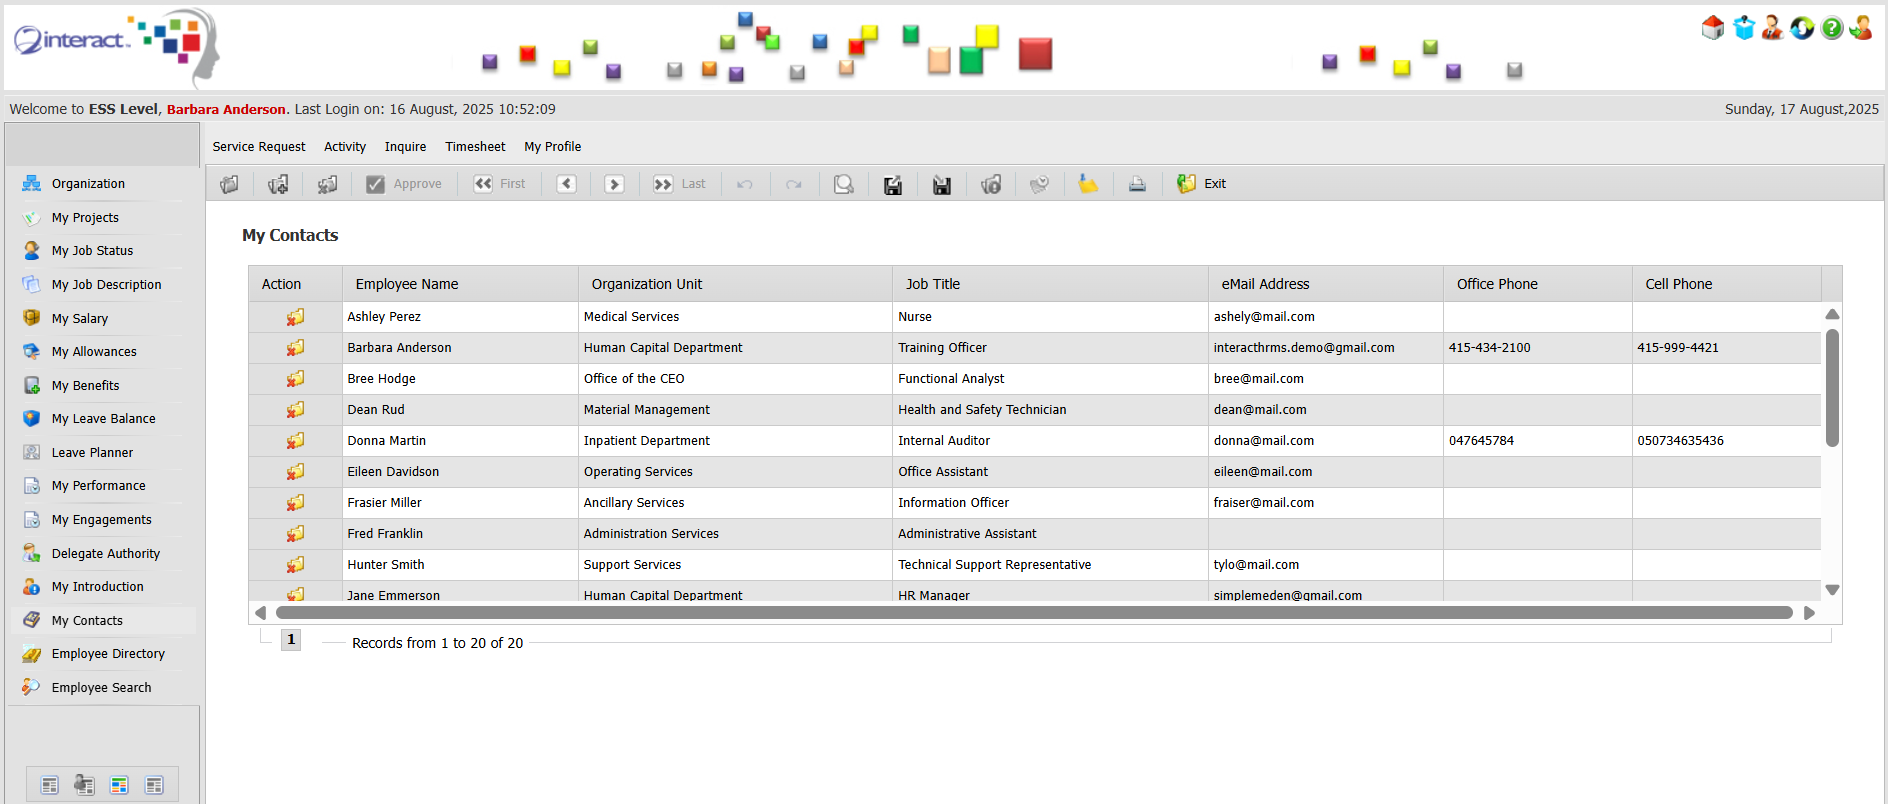The height and width of the screenshot is (804, 1888).
Task: Click the horizontal scrollbar right arrow
Action: pyautogui.click(x=1809, y=613)
